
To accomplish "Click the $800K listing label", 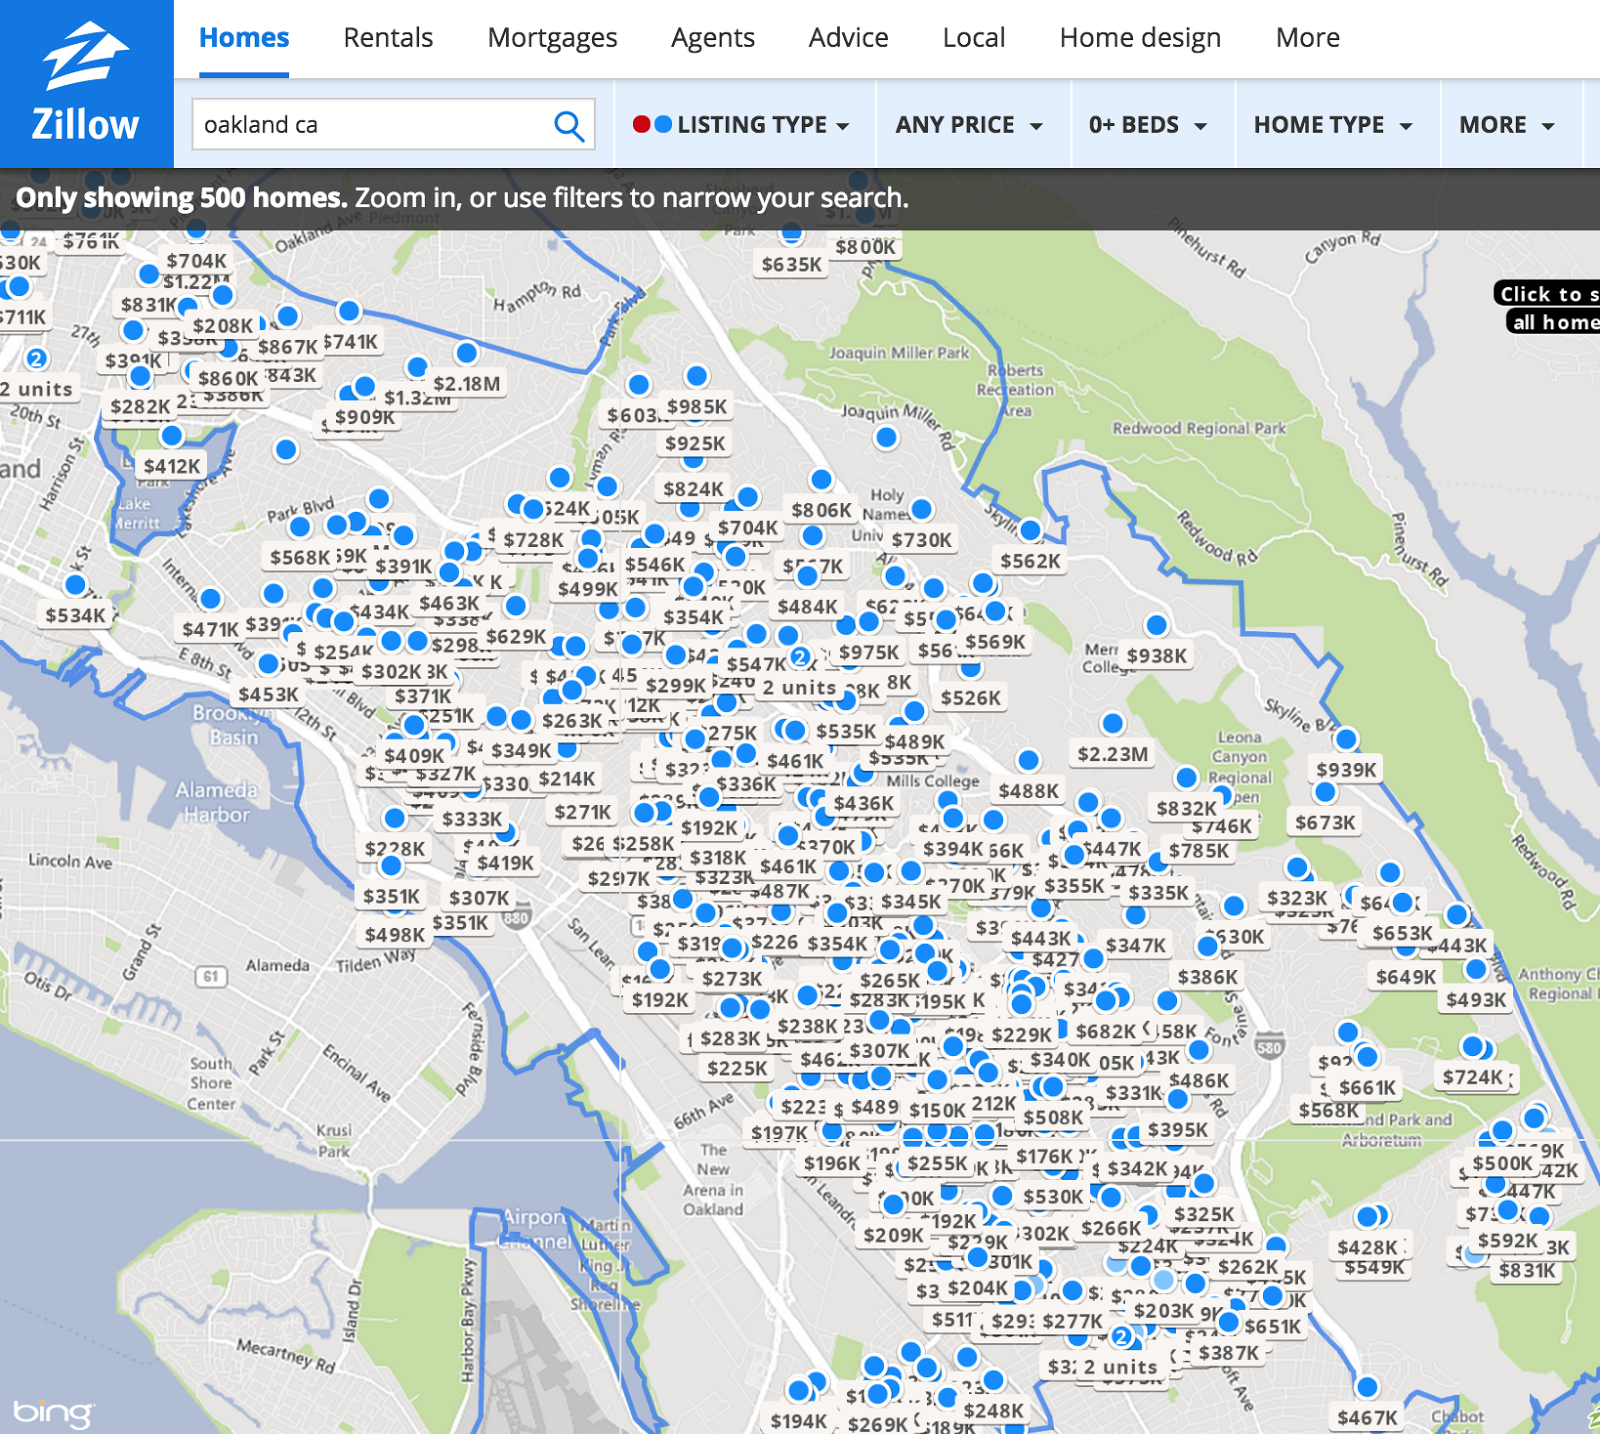I will [x=866, y=247].
